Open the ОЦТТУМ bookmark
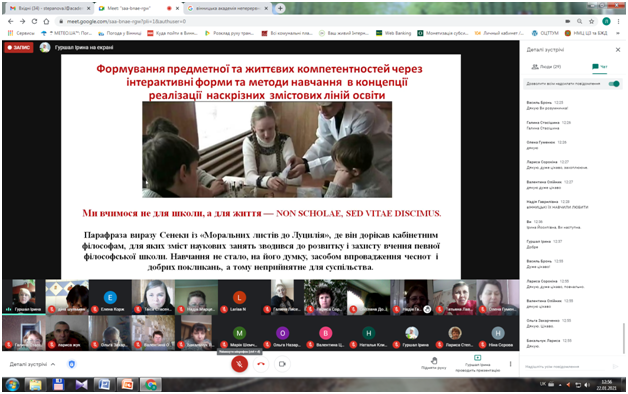This screenshot has width=628, height=394. tap(545, 33)
